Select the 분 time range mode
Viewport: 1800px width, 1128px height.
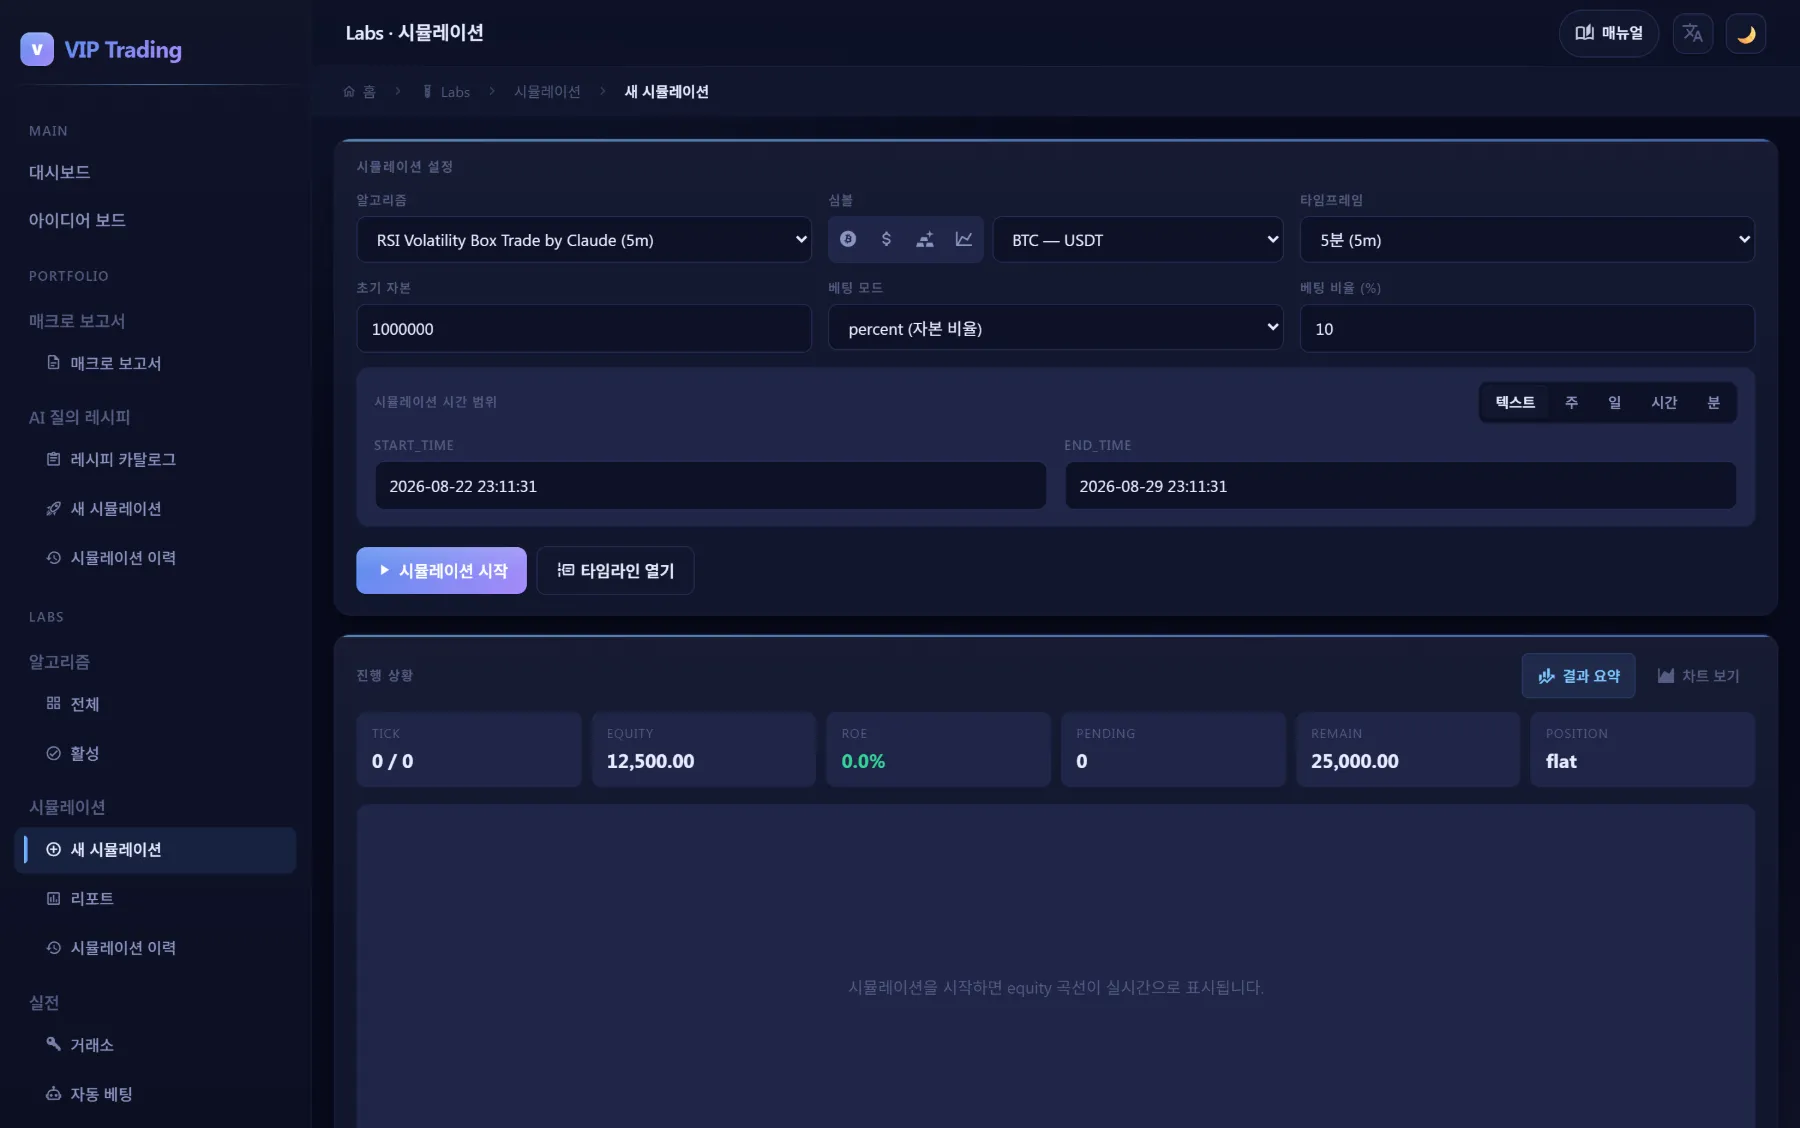click(x=1713, y=402)
